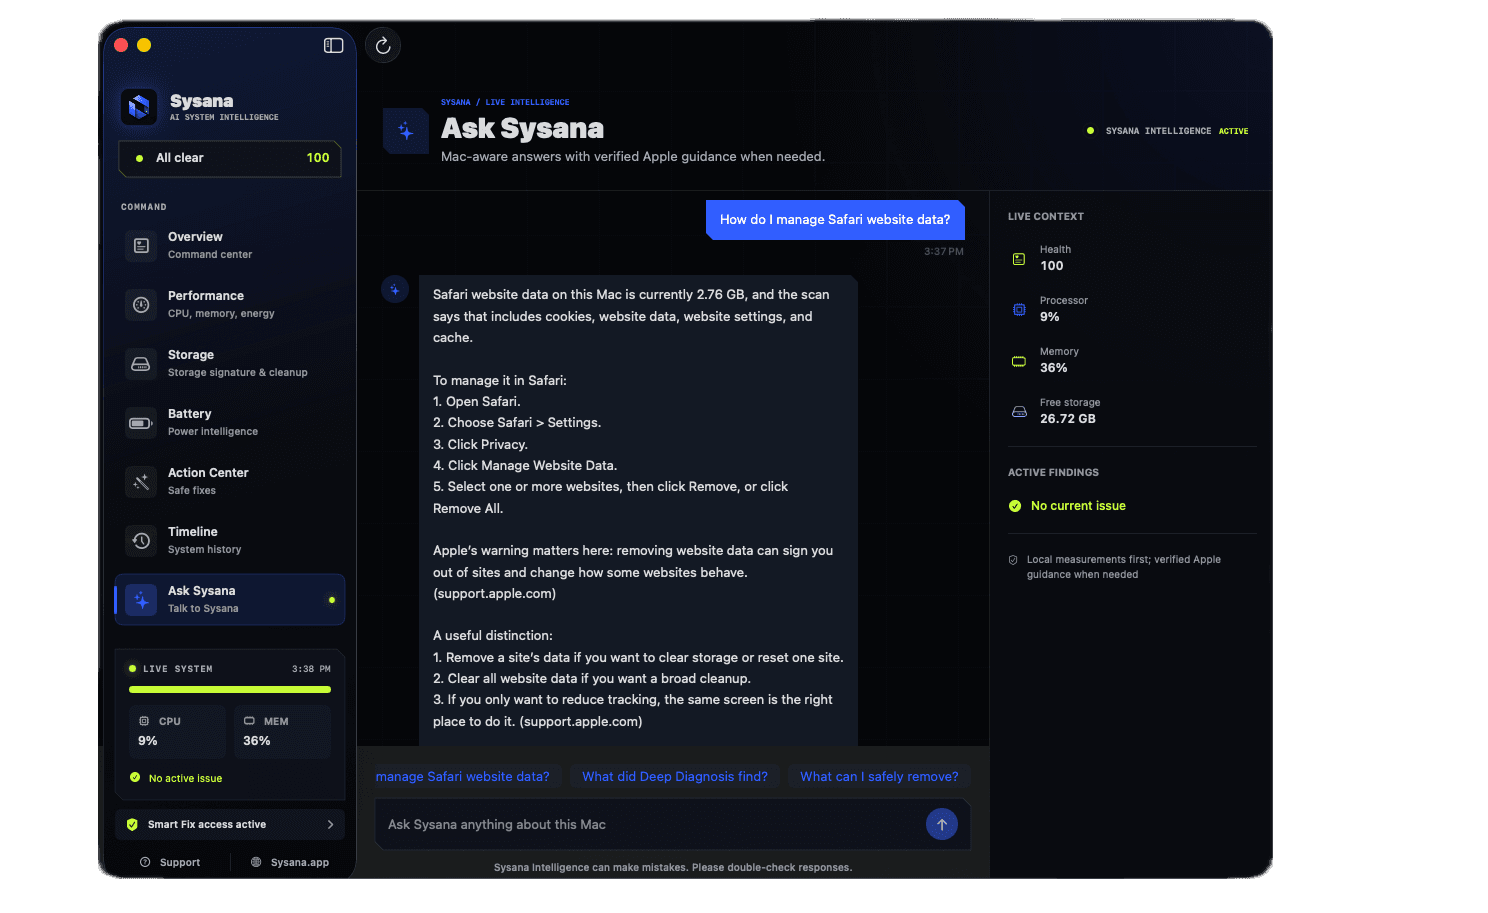The width and height of the screenshot is (1488, 913).
Task: Click the Free storage 26.72 GB value
Action: coord(1068,419)
